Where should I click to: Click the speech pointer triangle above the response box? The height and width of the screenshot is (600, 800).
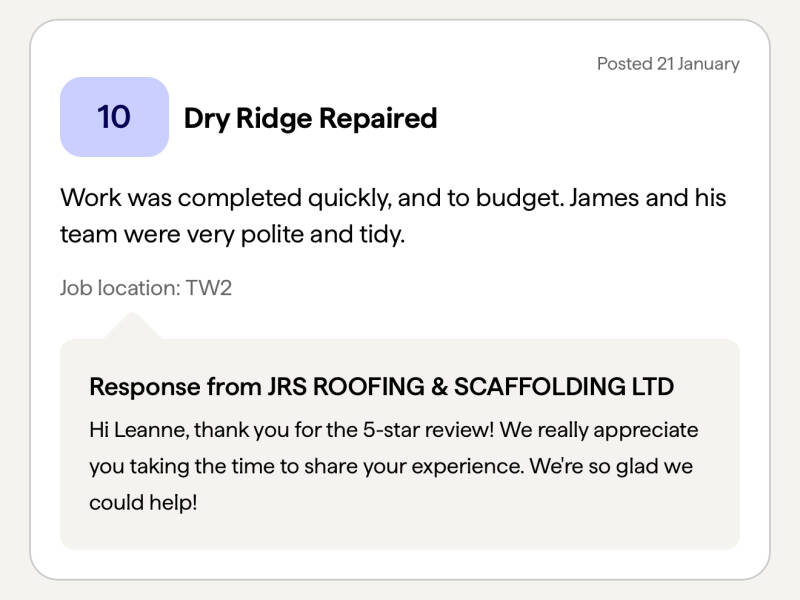tap(131, 326)
